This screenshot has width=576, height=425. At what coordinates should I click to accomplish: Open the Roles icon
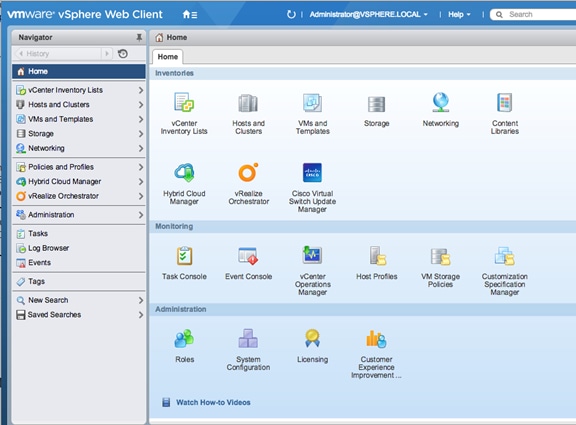[184, 338]
